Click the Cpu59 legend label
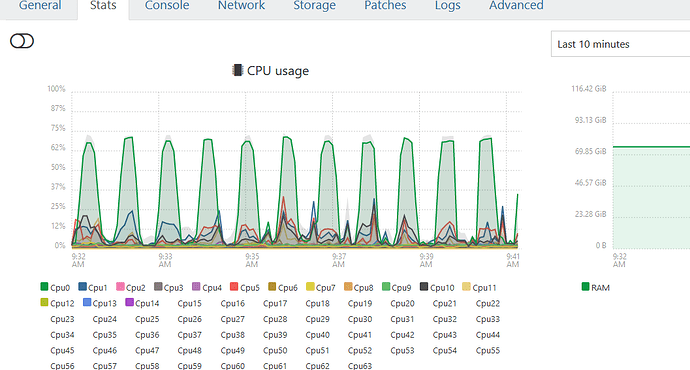690x370 pixels. 190,366
